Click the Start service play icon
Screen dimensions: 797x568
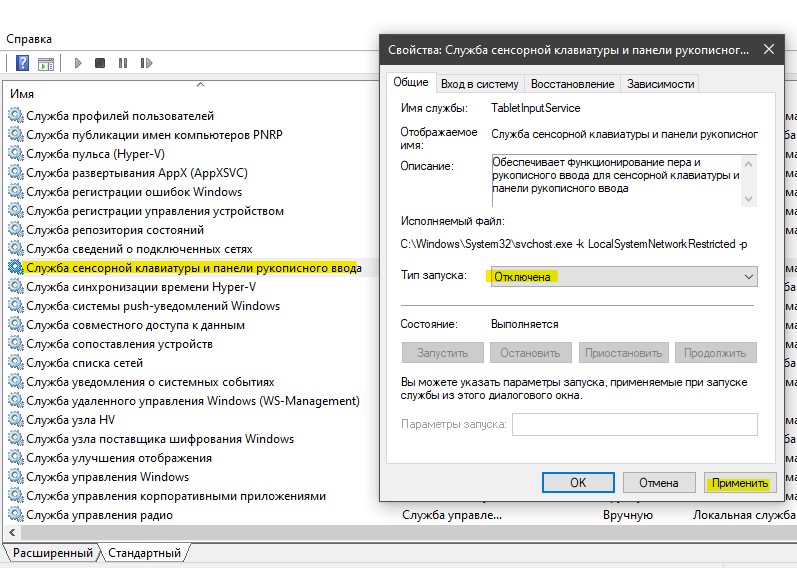click(78, 63)
